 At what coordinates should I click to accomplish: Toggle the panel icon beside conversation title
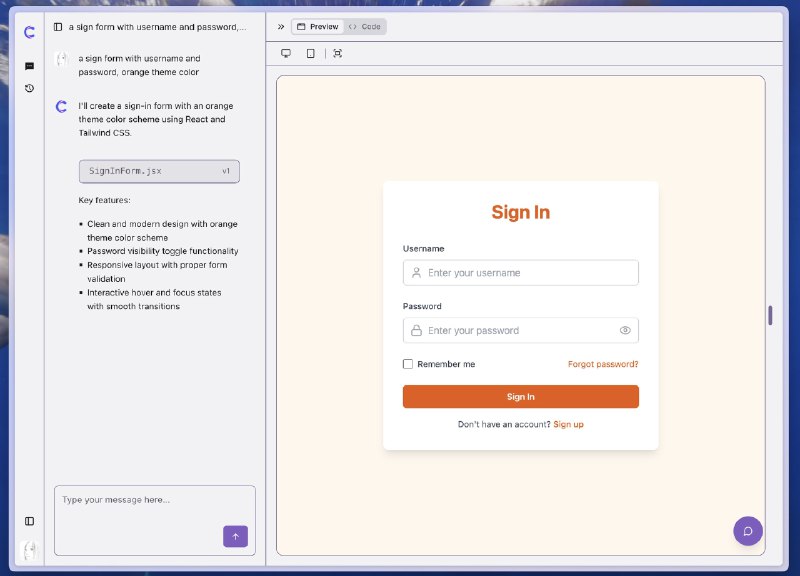point(58,27)
